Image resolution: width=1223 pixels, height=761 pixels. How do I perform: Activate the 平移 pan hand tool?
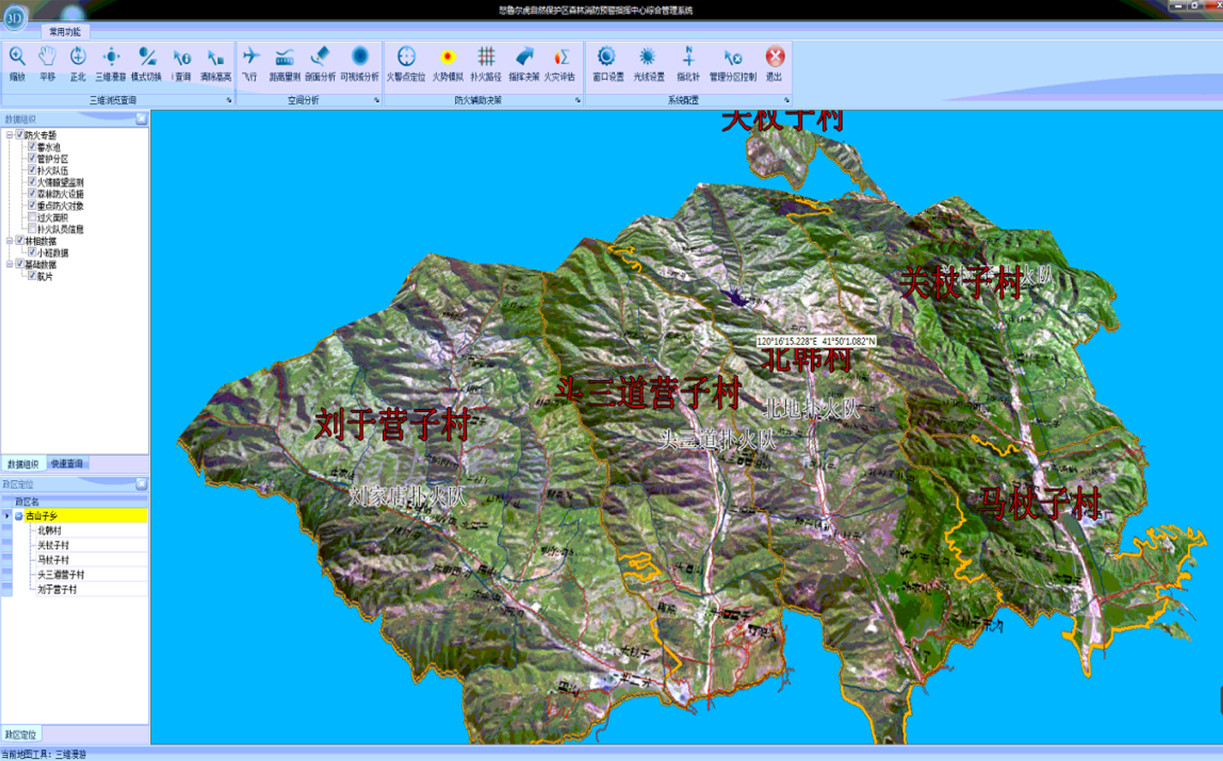[x=47, y=62]
